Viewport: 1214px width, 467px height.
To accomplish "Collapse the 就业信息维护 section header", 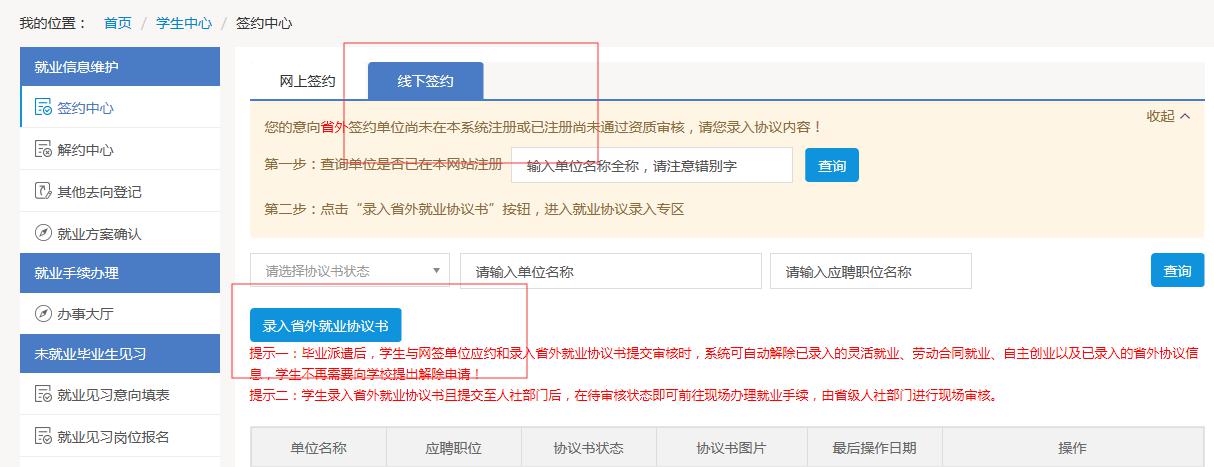I will pyautogui.click(x=120, y=67).
